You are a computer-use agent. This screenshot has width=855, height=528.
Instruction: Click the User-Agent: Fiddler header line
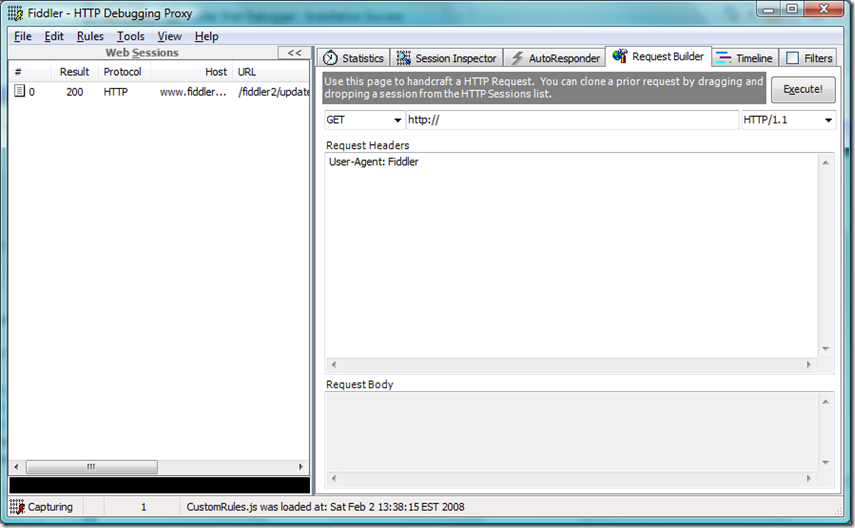pyautogui.click(x=374, y=161)
